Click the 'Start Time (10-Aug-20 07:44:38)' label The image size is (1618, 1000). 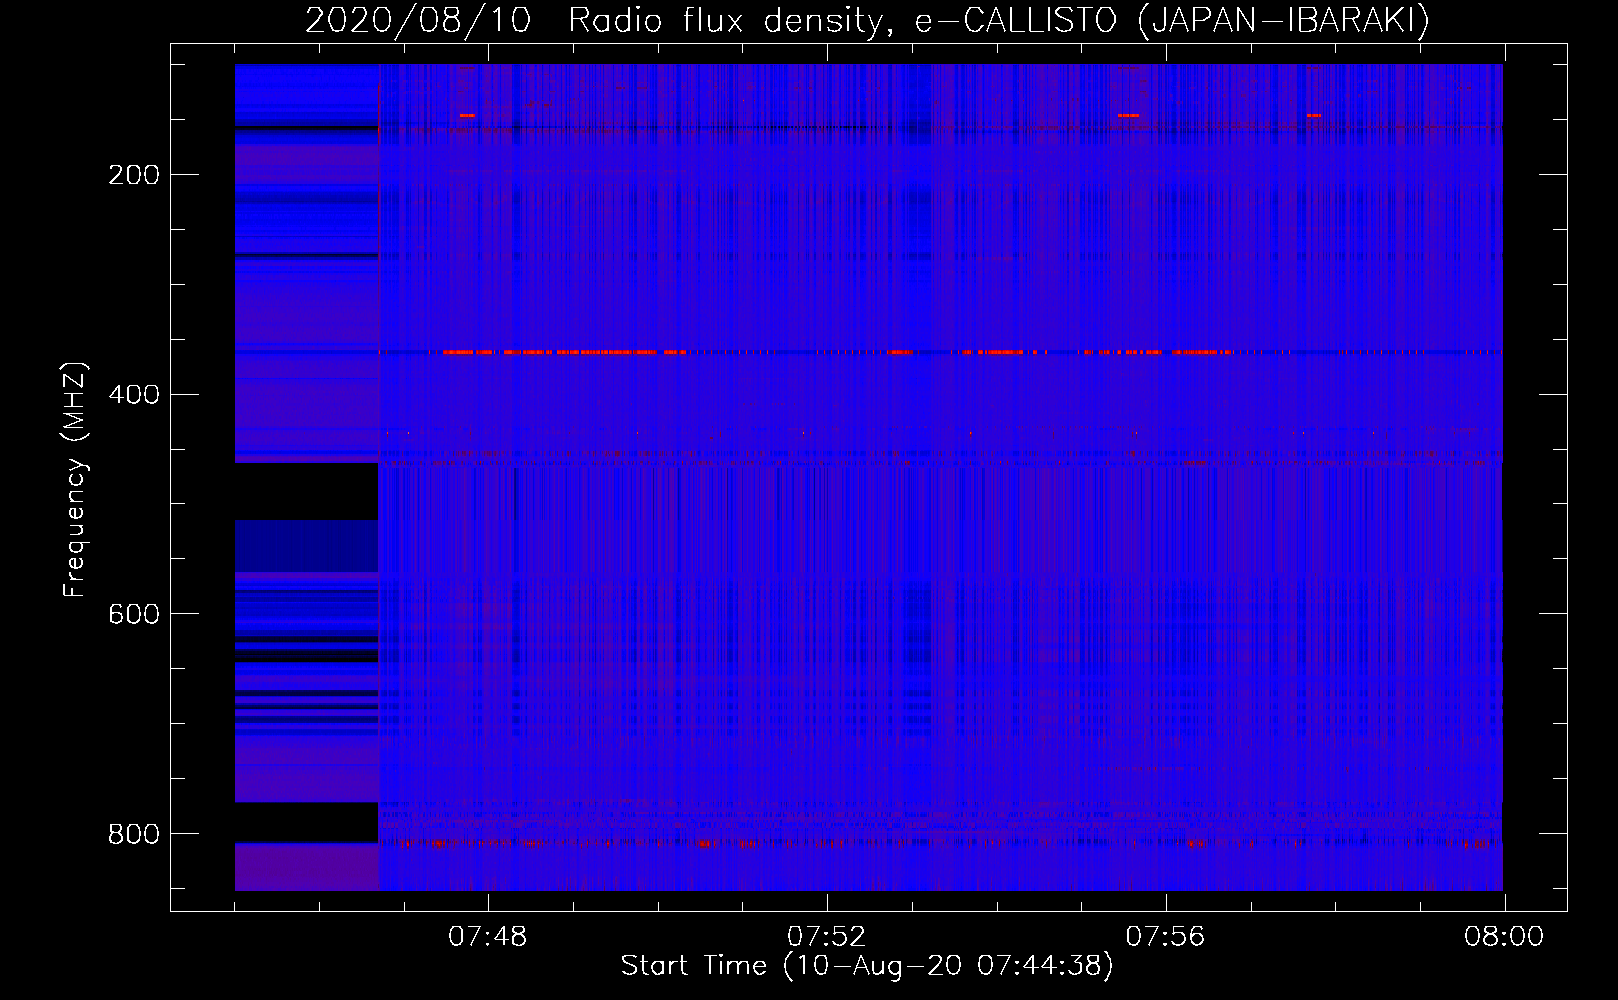867,966
